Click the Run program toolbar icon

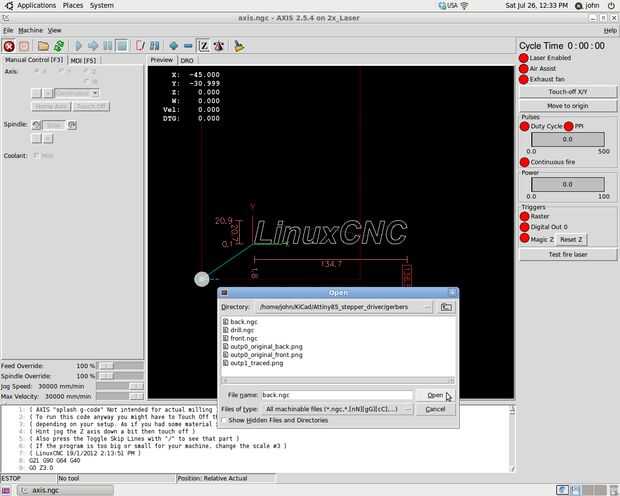pyautogui.click(x=78, y=46)
